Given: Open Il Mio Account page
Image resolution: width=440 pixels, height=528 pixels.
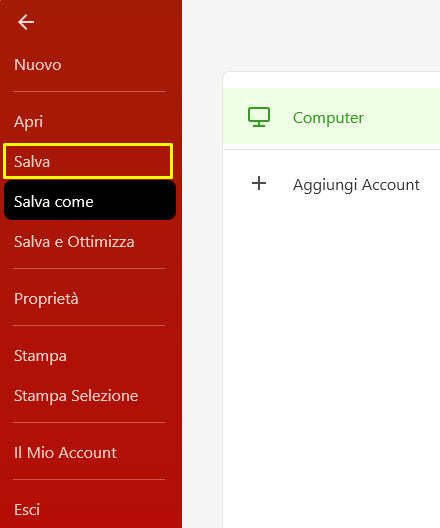Looking at the screenshot, I should click(65, 453).
